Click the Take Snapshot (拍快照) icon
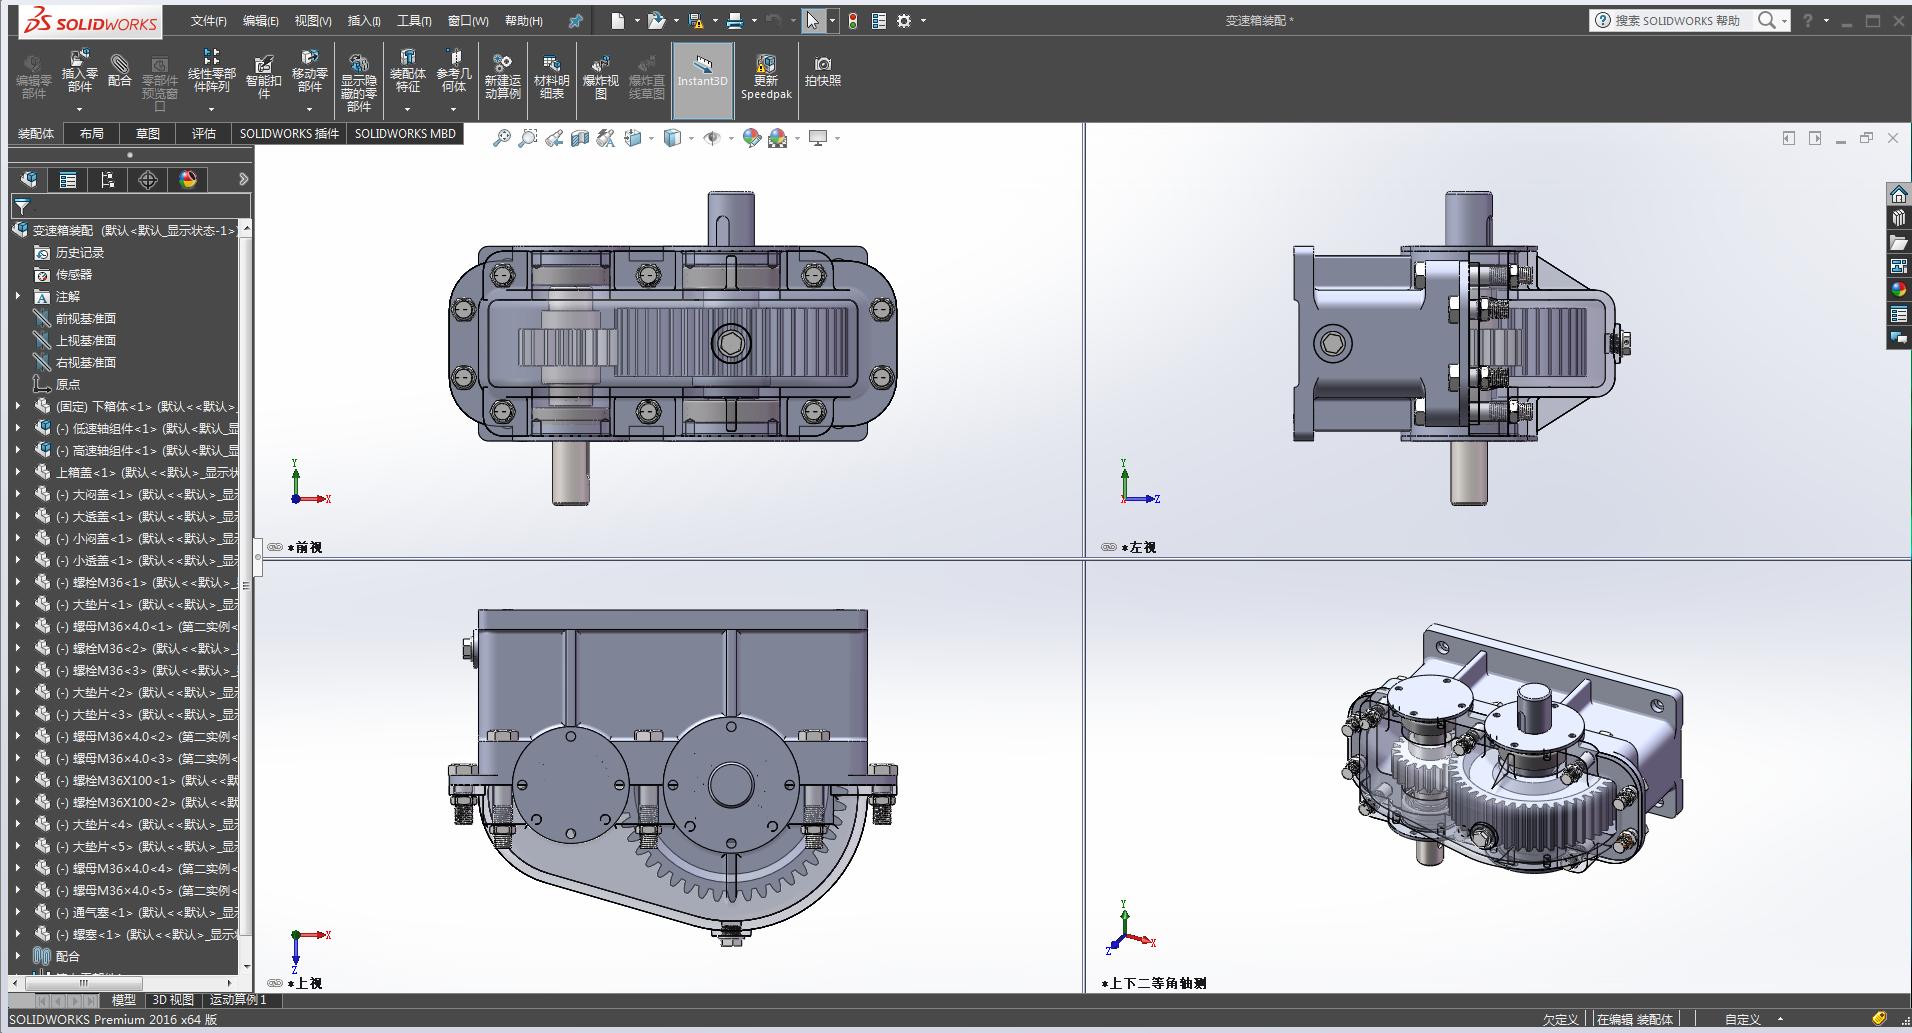Screen dimensions: 1912x1033 [822, 71]
